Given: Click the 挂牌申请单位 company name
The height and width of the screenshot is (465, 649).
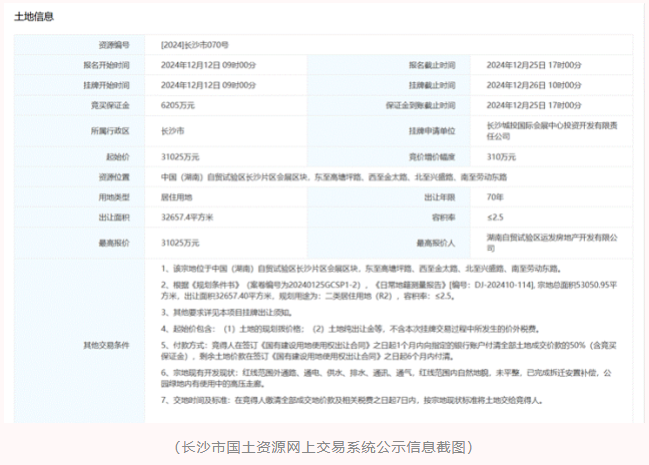Looking at the screenshot, I should (547, 130).
